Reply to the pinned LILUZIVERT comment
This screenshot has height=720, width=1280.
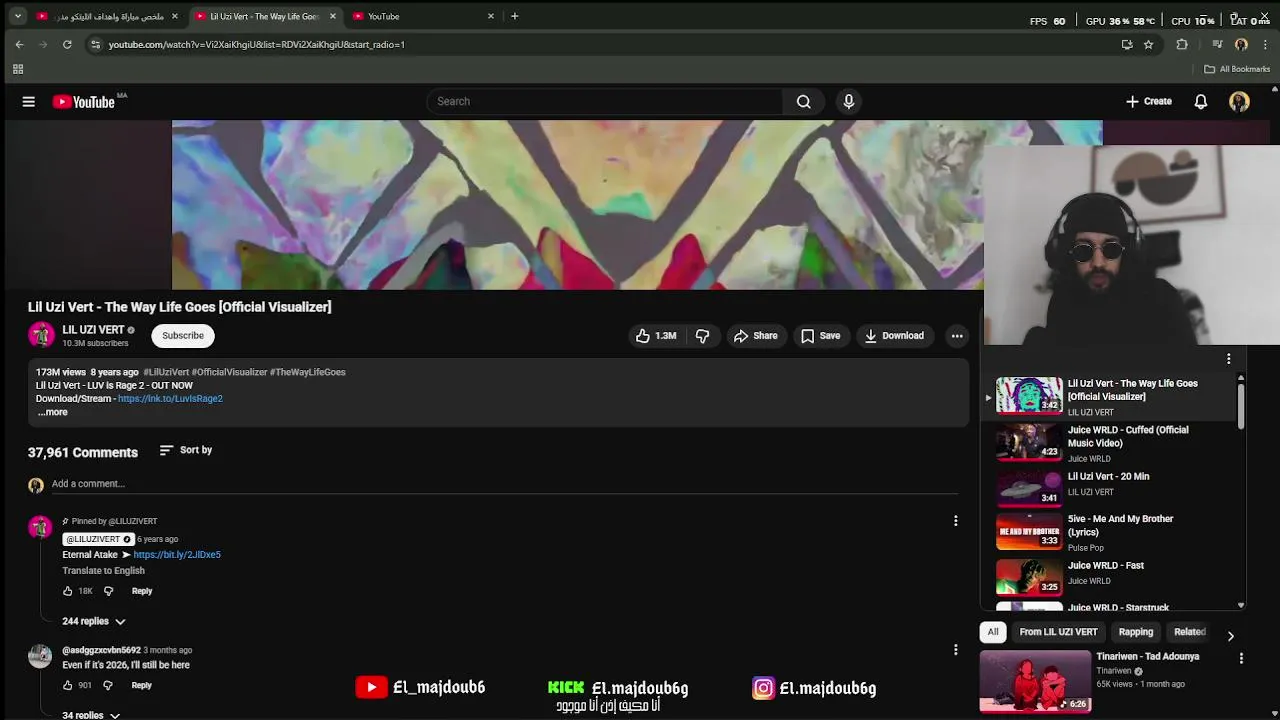(142, 591)
